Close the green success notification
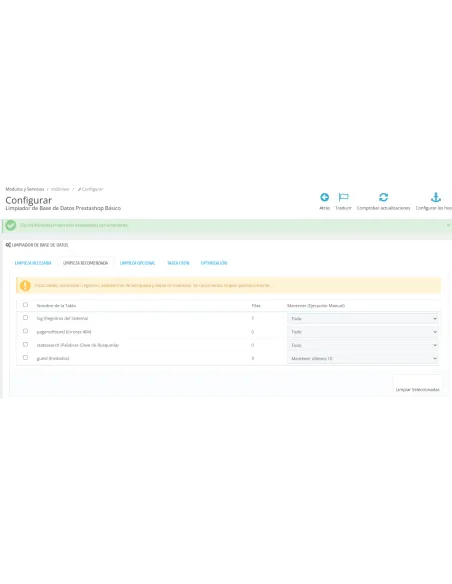The width and height of the screenshot is (452, 584). (x=448, y=225)
